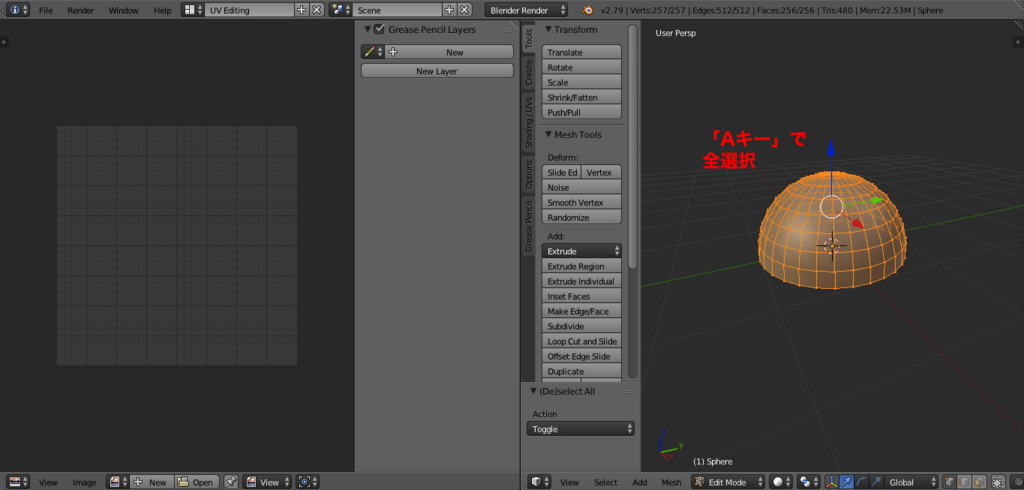1024x490 pixels.
Task: Open the UV editor View mode dropdown
Action: 267,482
